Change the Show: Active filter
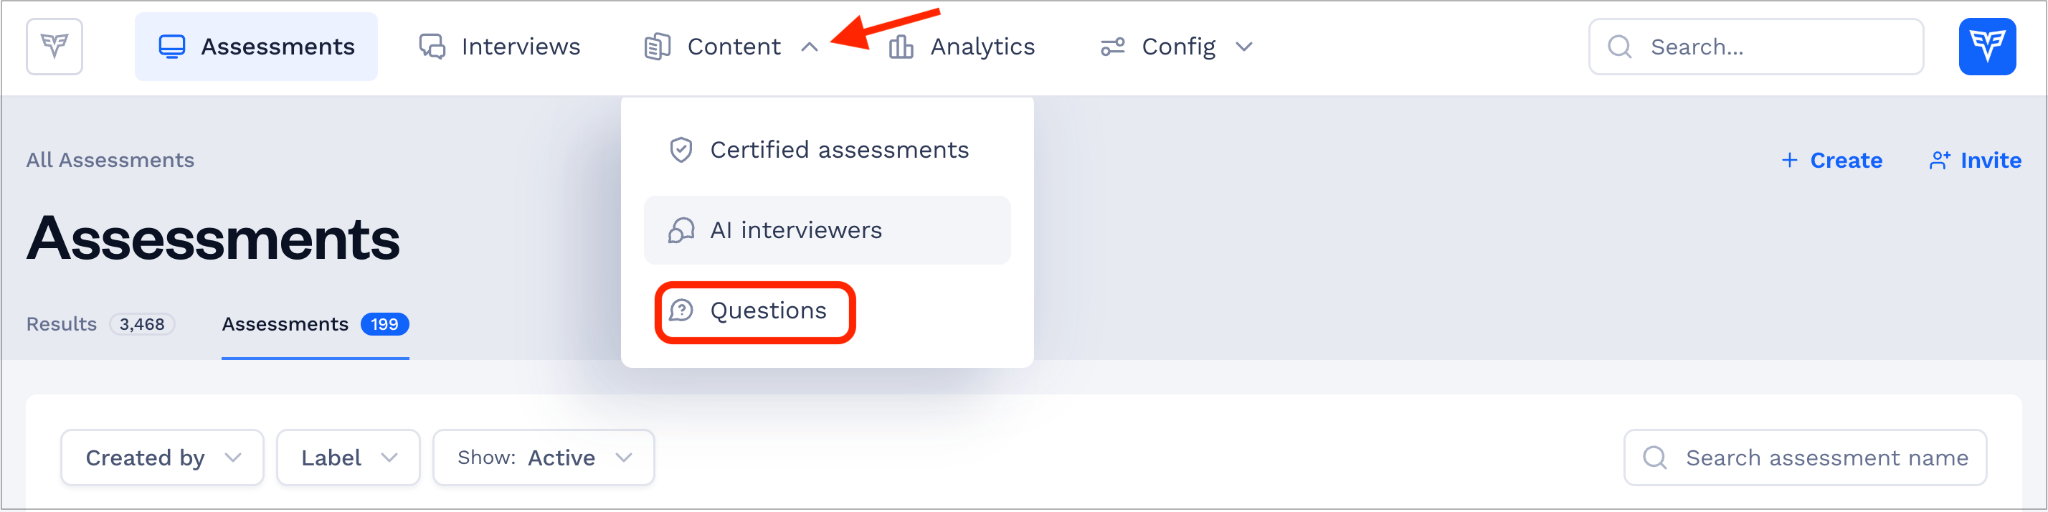2048x512 pixels. [543, 458]
